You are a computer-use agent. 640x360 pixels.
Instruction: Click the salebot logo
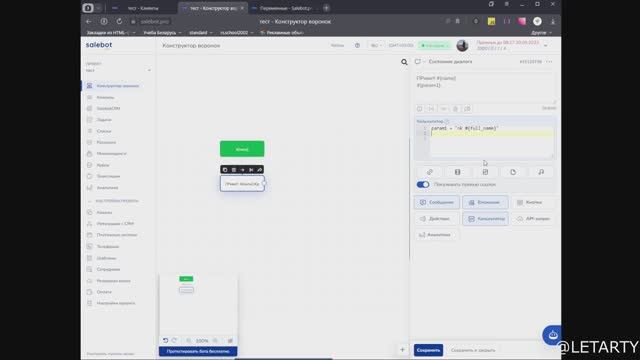pyautogui.click(x=99, y=45)
